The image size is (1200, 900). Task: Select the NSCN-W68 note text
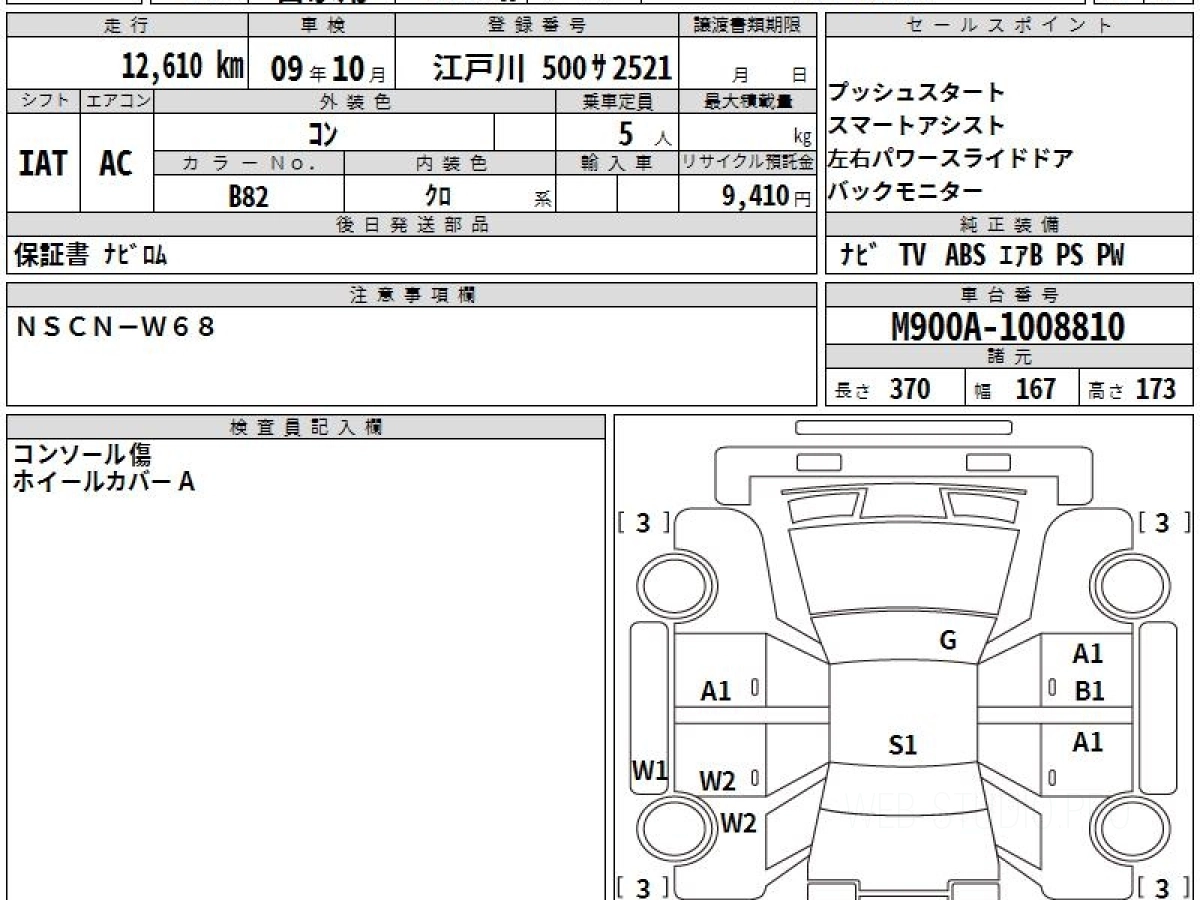(117, 326)
